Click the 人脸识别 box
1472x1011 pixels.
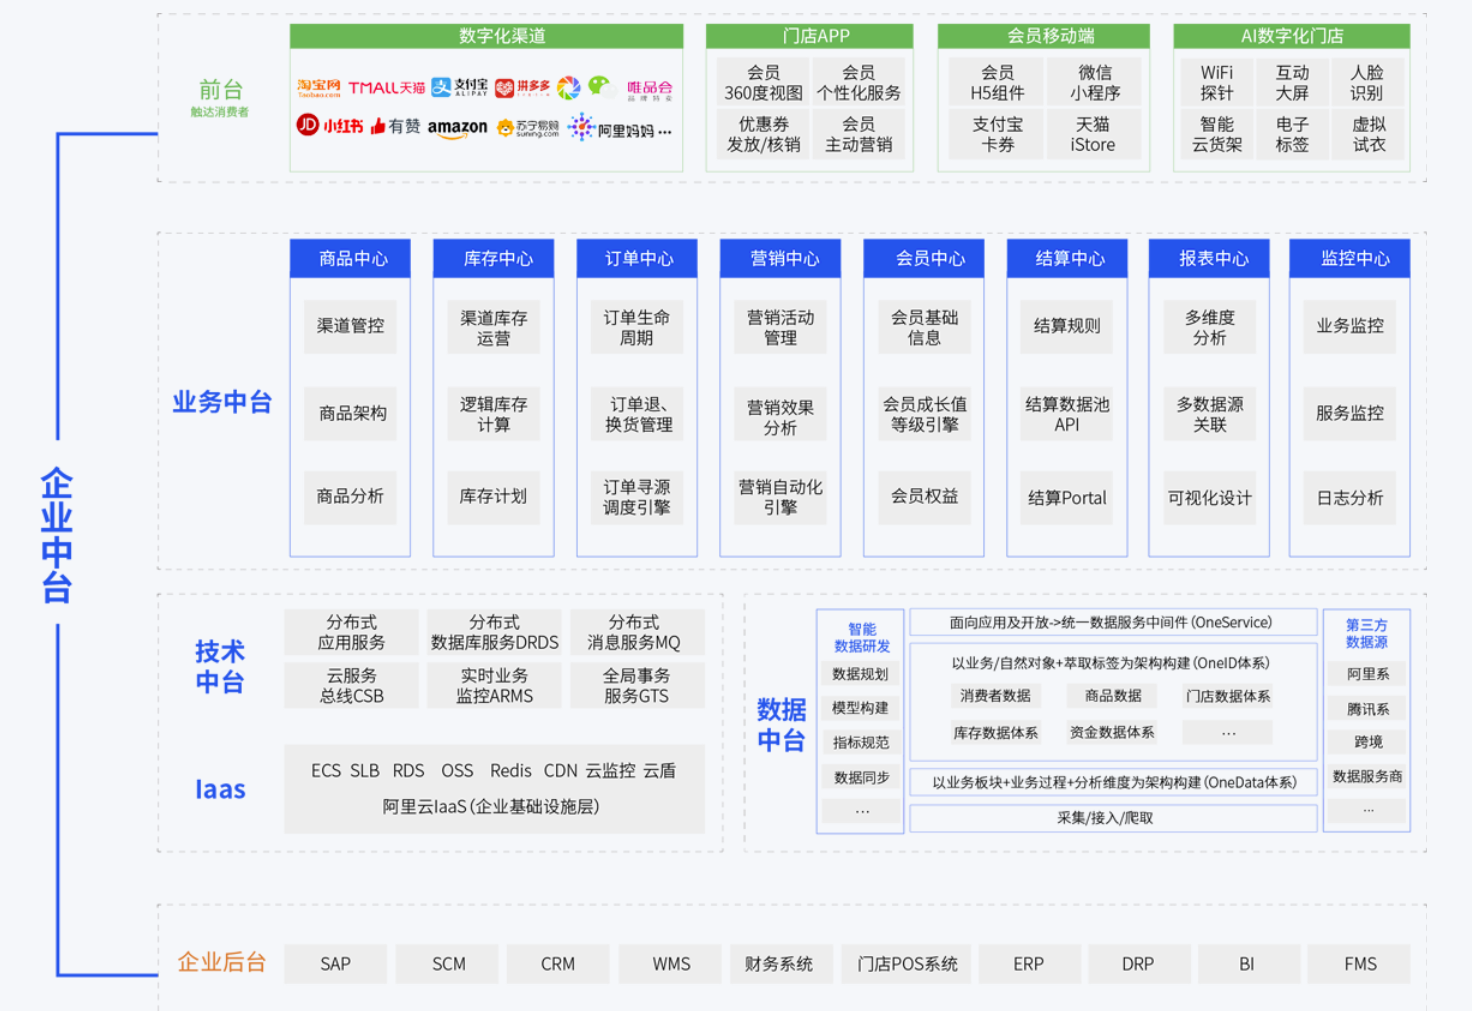[x=1366, y=83]
